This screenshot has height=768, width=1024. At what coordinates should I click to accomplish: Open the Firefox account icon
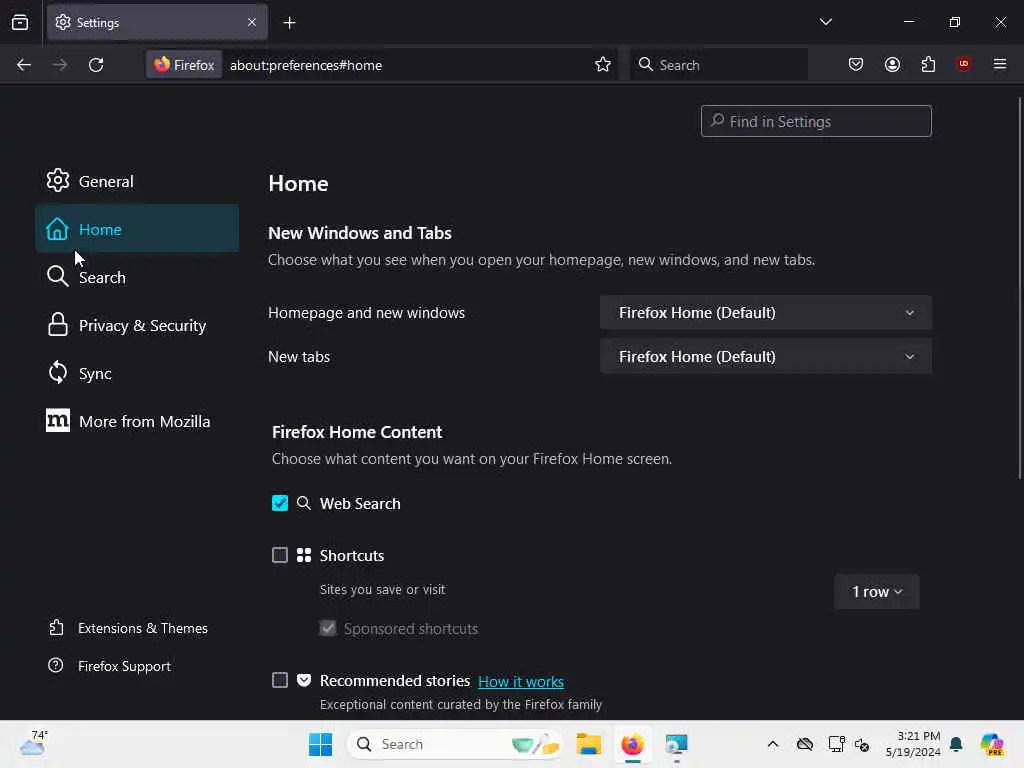(x=892, y=65)
